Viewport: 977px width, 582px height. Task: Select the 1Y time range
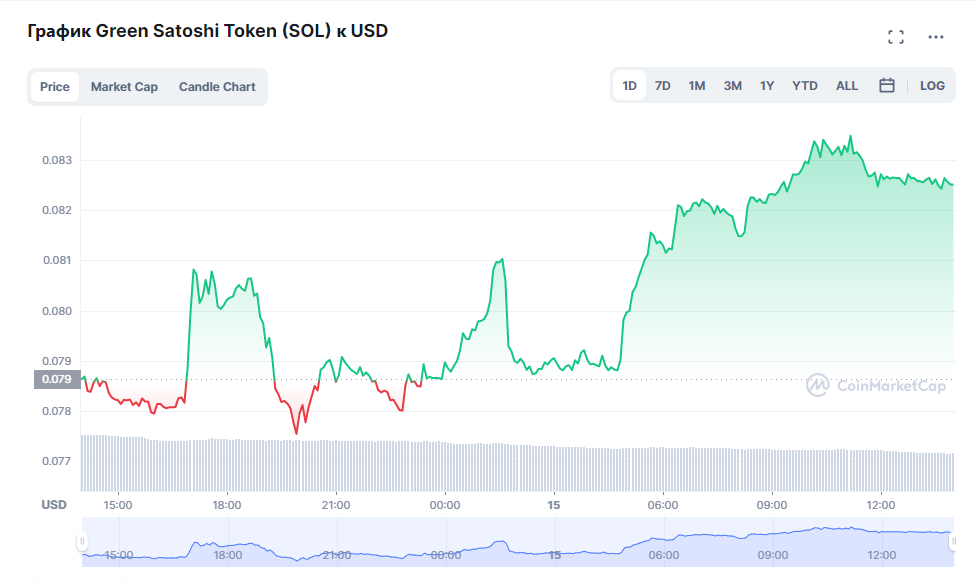click(x=767, y=86)
